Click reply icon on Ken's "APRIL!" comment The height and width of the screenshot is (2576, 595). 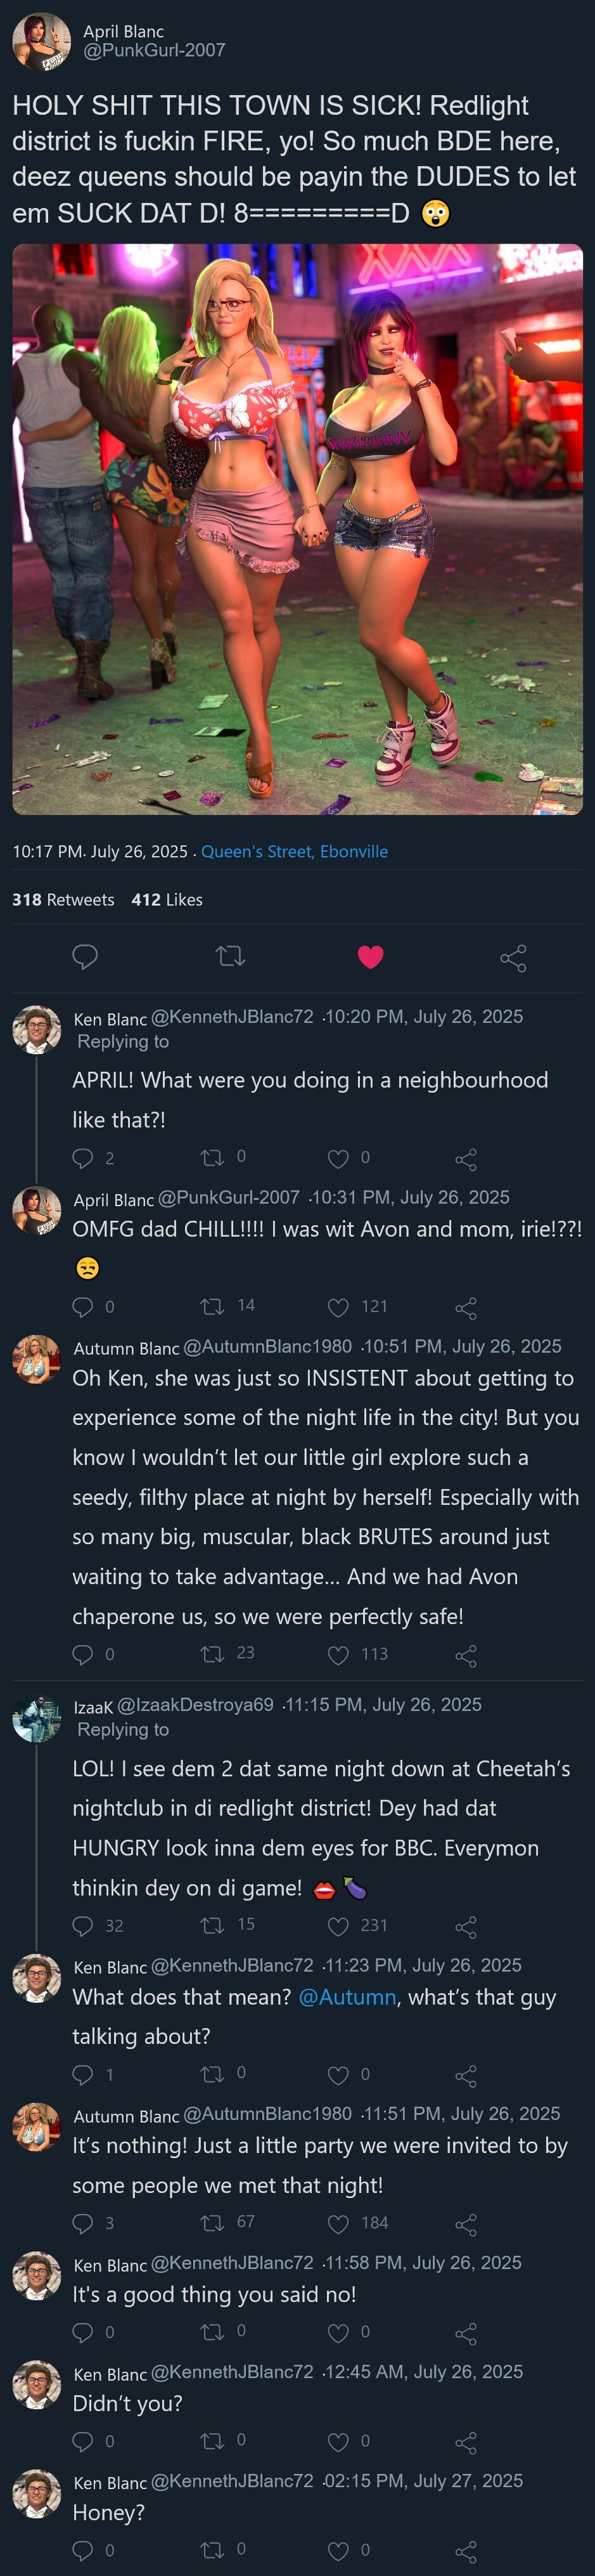(x=83, y=1158)
